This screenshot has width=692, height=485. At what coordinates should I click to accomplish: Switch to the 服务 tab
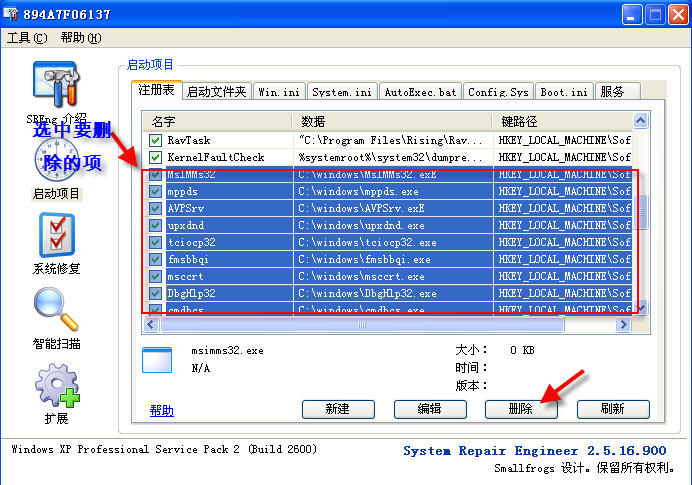coord(617,92)
